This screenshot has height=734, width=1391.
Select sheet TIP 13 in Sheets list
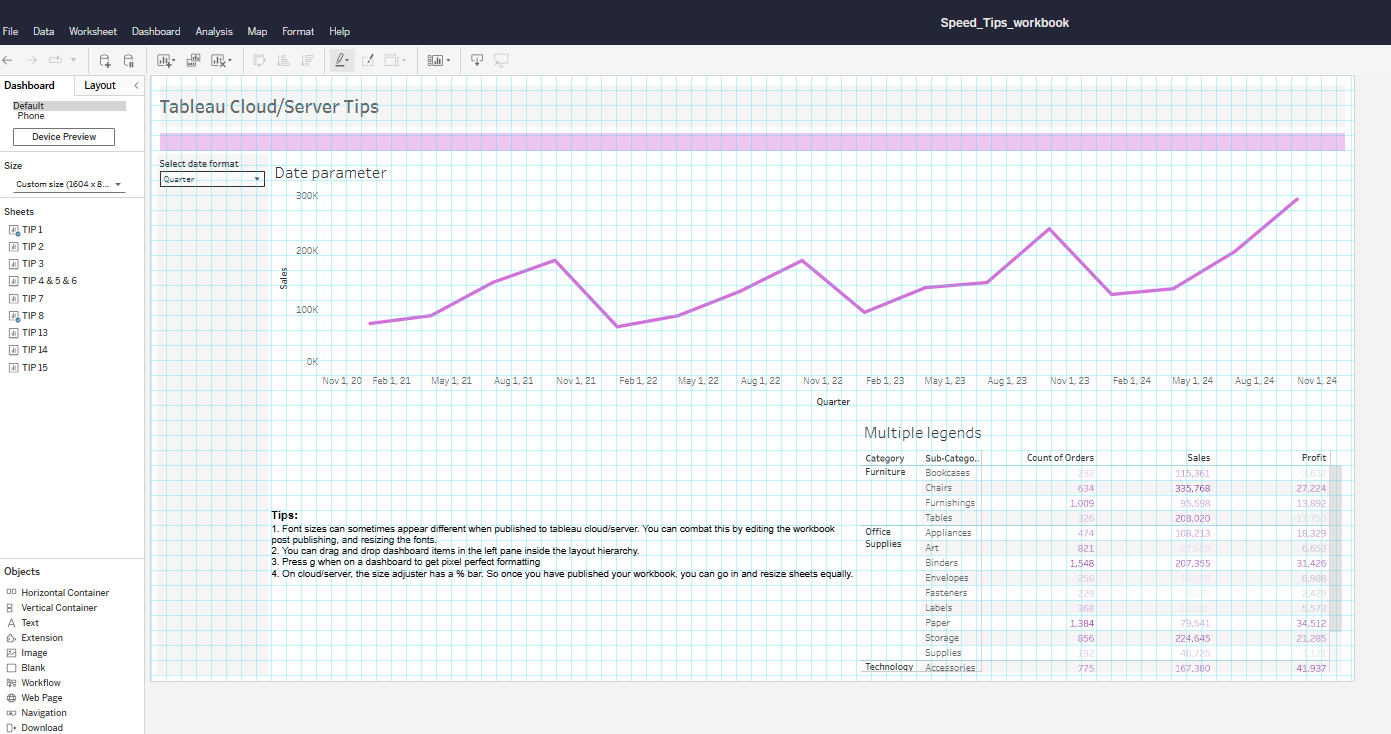(34, 333)
